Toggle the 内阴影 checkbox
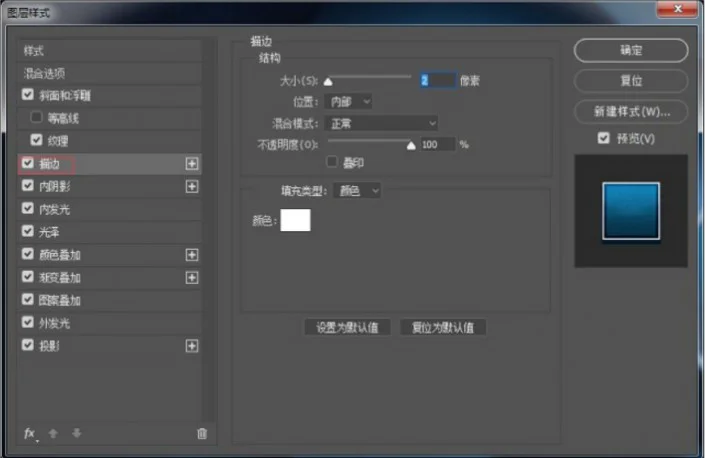The image size is (705, 458). tap(28, 185)
